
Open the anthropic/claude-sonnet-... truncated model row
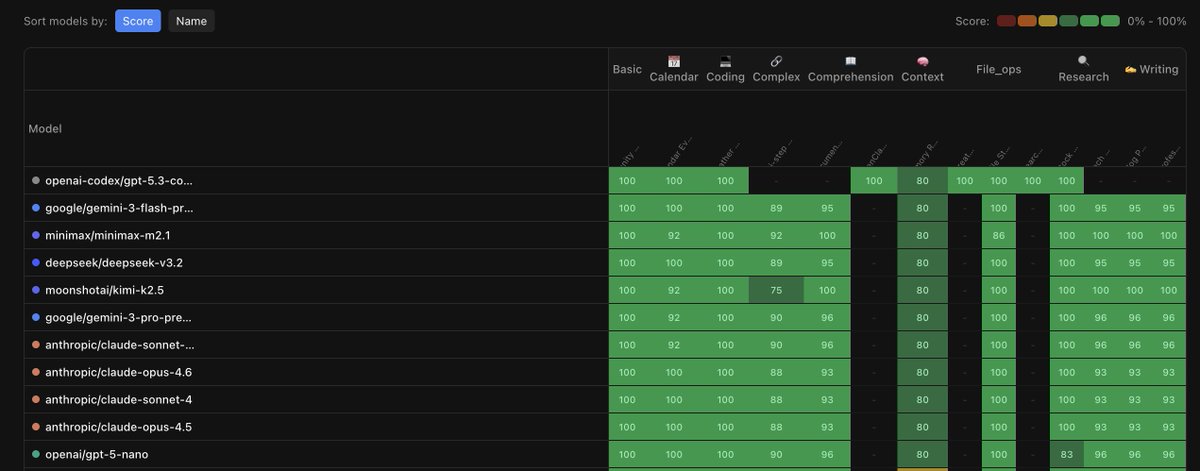pos(316,345)
